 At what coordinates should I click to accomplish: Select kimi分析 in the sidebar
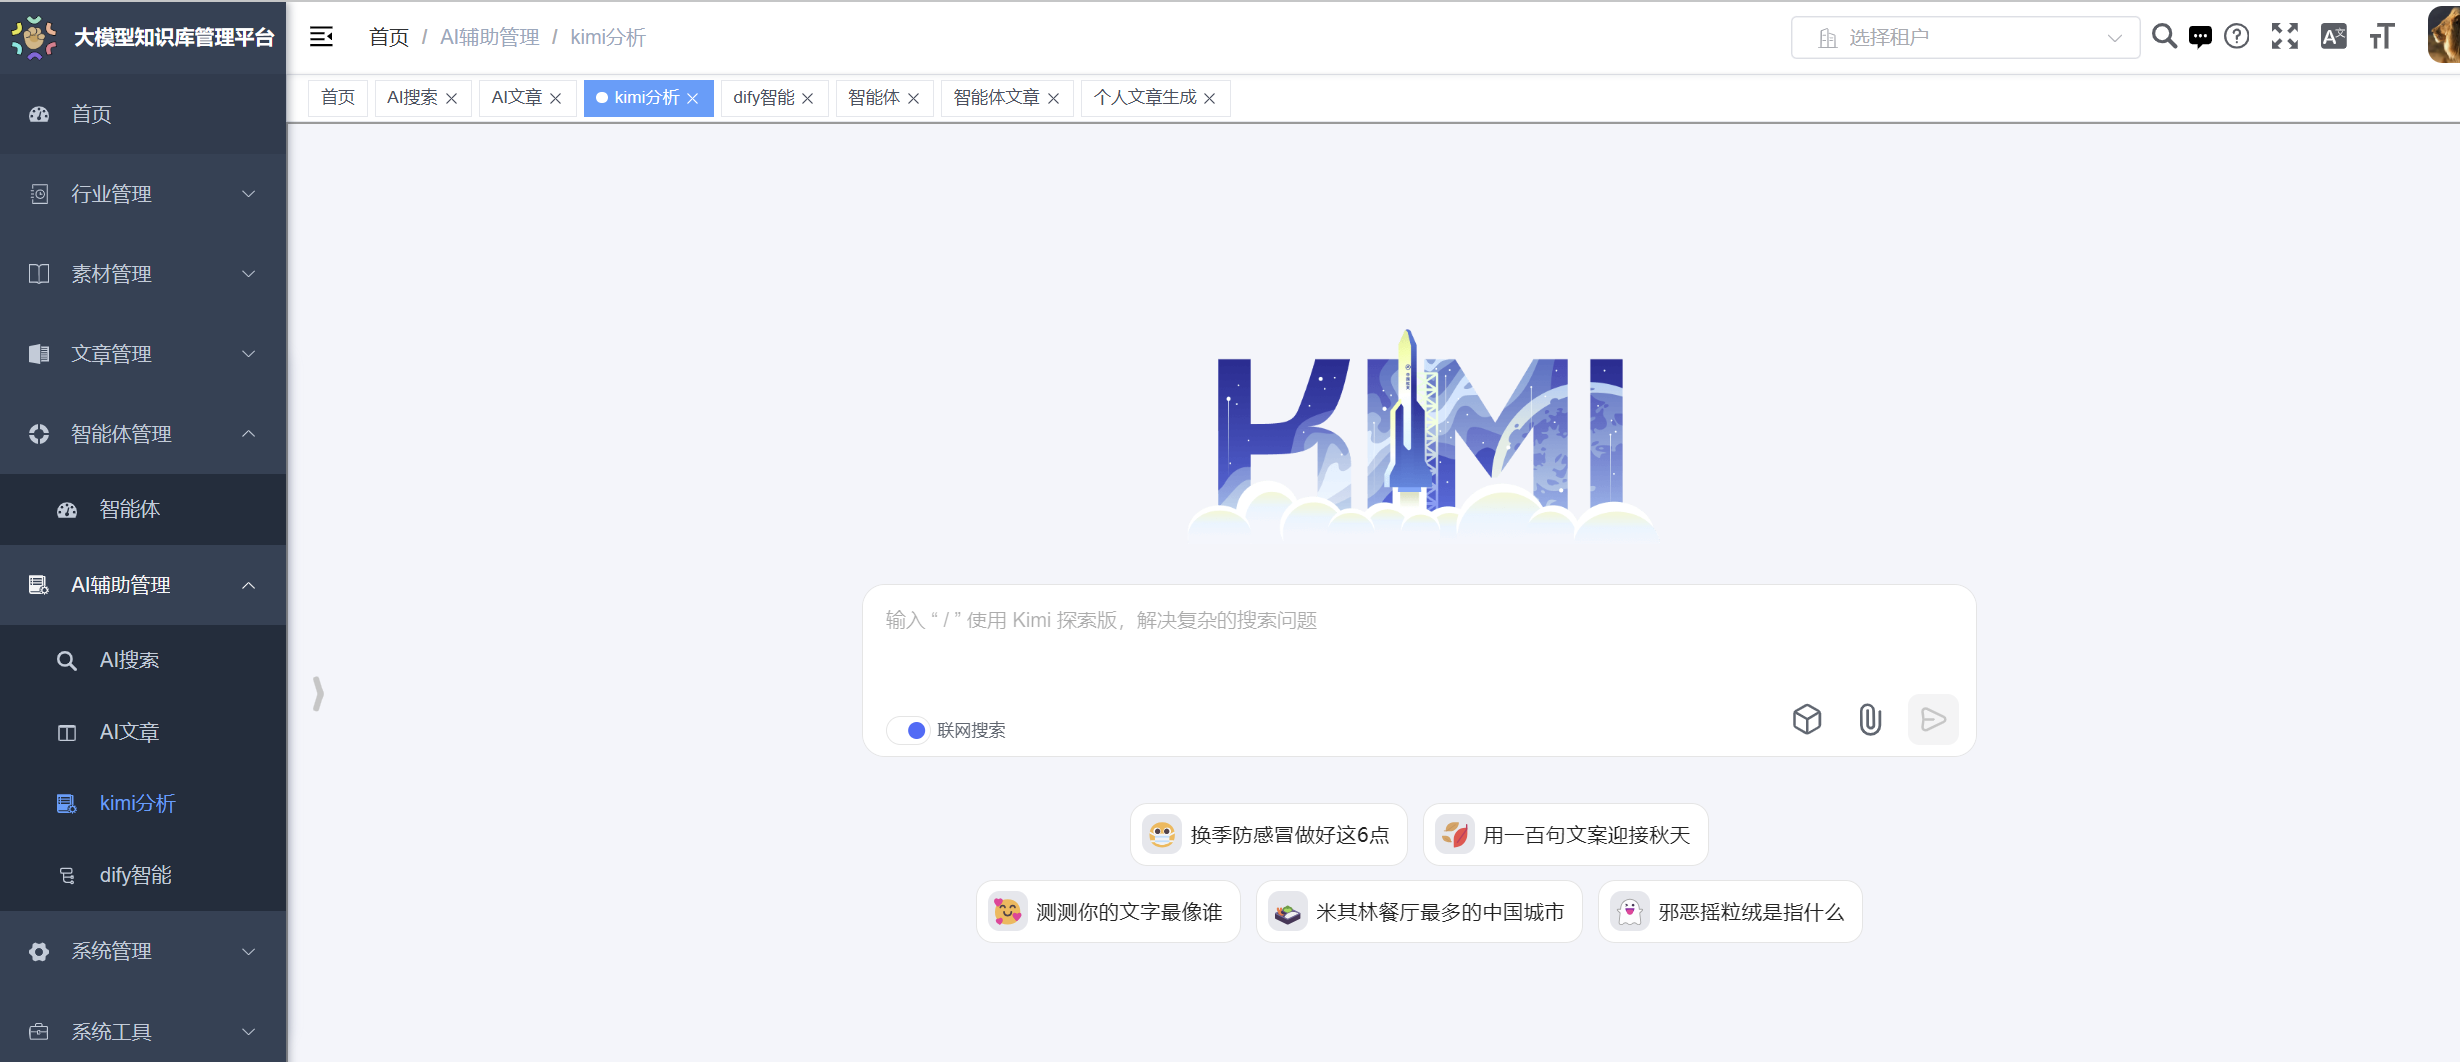coord(143,803)
